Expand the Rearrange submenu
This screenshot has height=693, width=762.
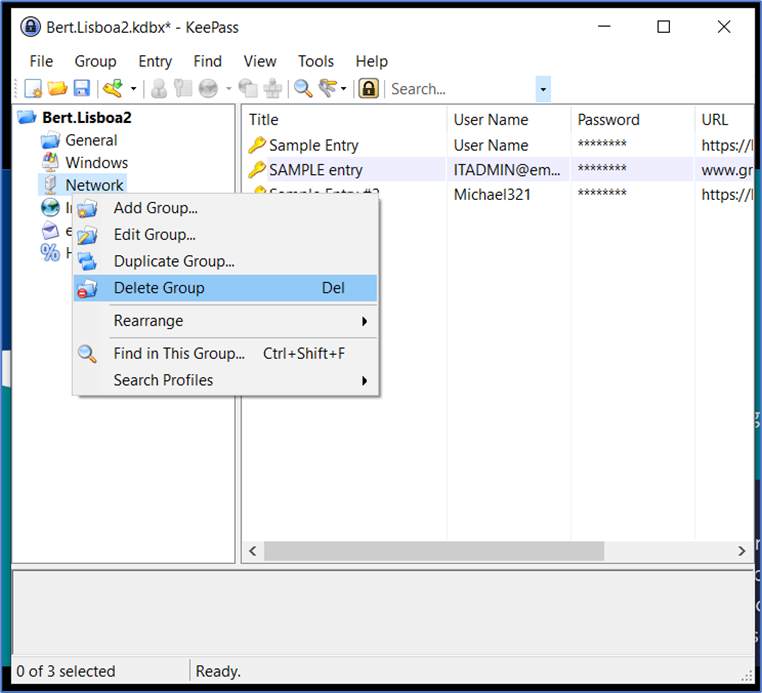[225, 321]
